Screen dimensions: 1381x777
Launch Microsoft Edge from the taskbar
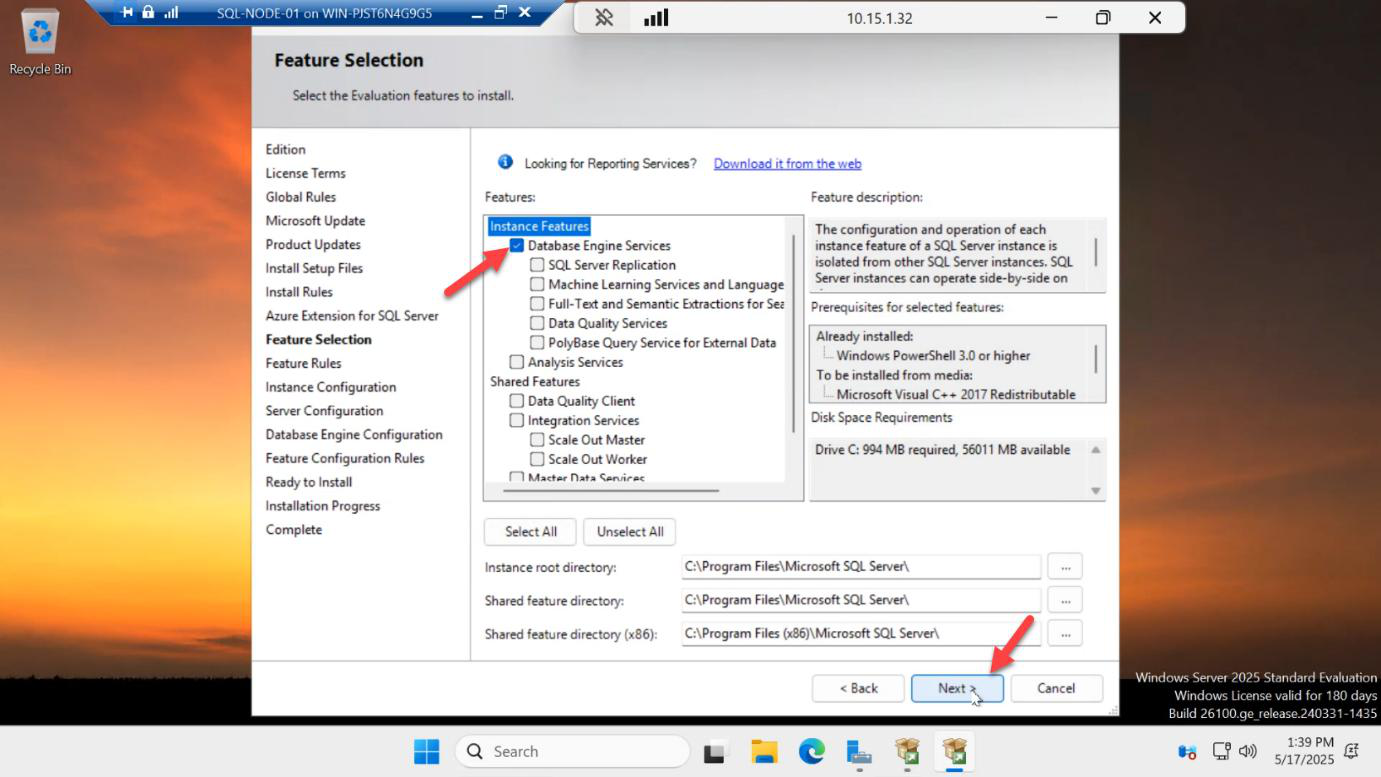pyautogui.click(x=811, y=751)
